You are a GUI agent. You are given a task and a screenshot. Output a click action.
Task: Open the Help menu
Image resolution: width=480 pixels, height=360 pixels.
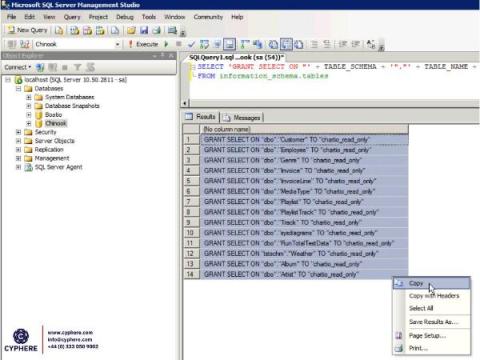click(237, 17)
